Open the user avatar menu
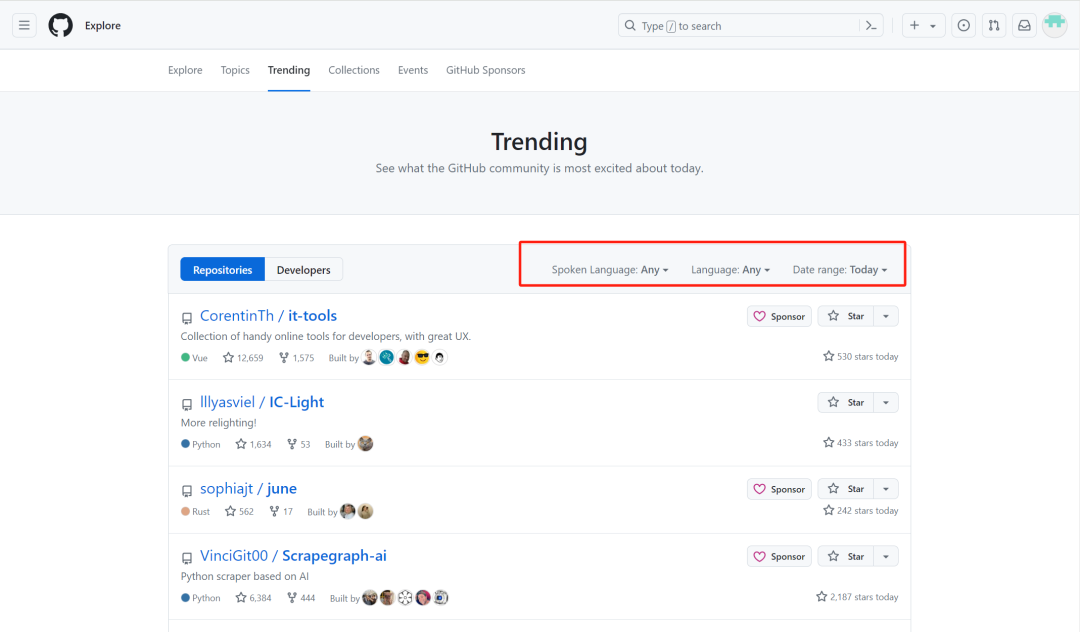 [1055, 25]
